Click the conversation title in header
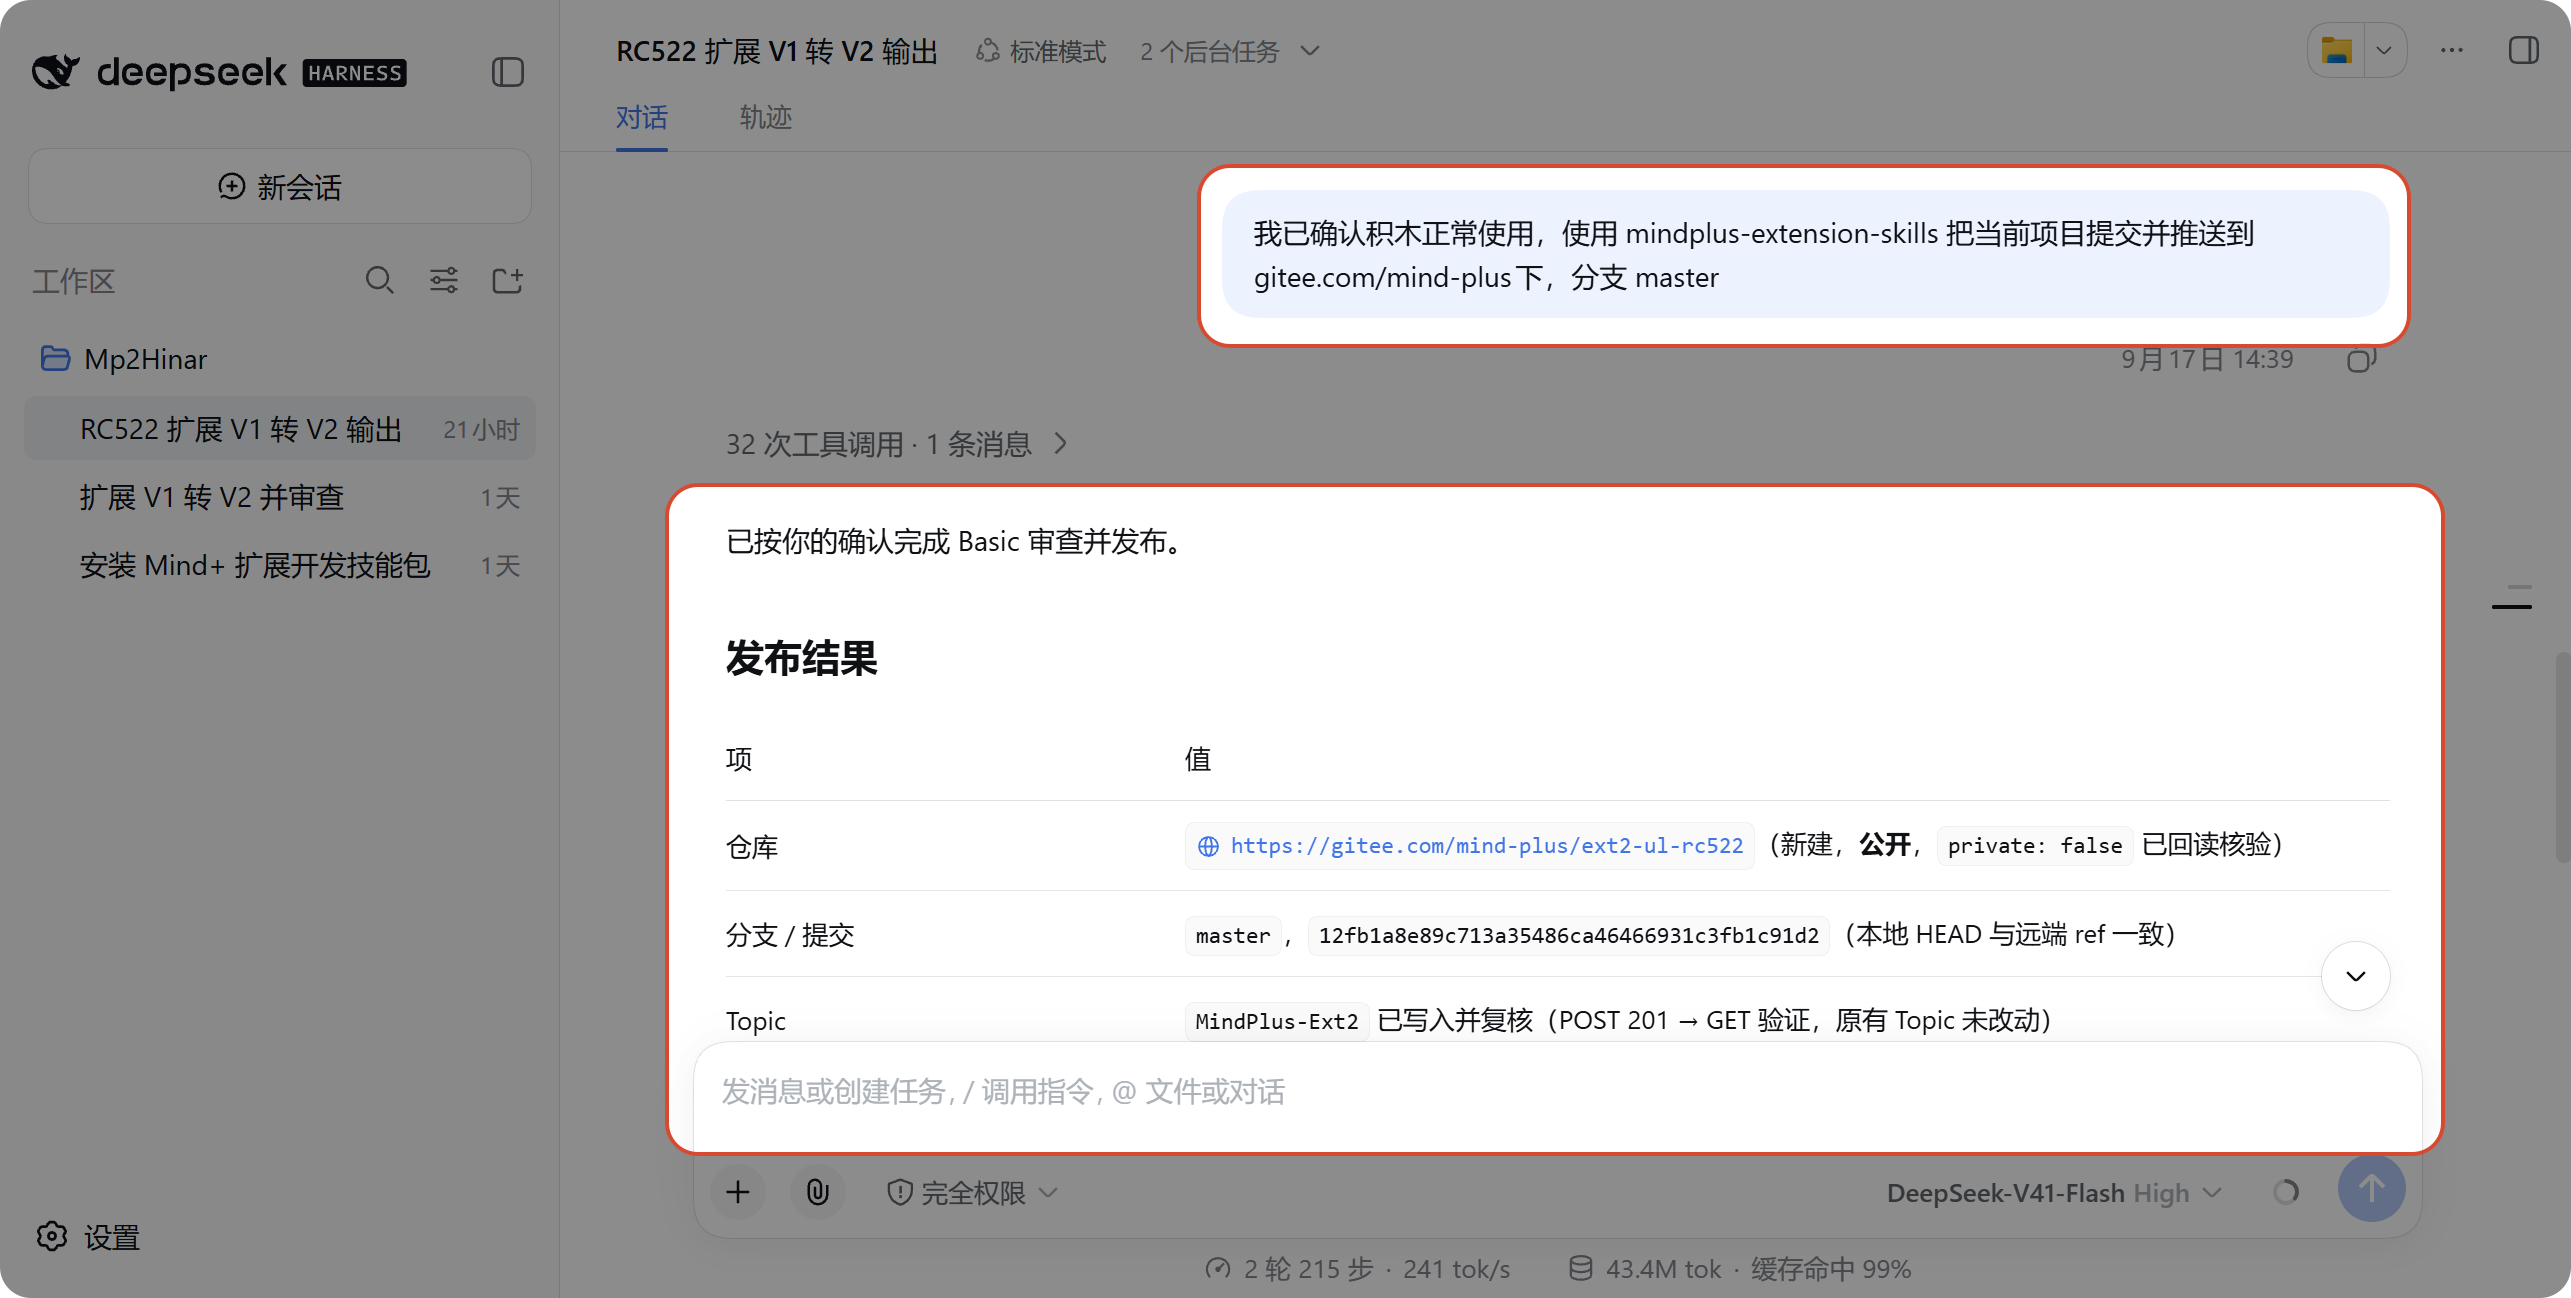The image size is (2571, 1298). point(777,51)
